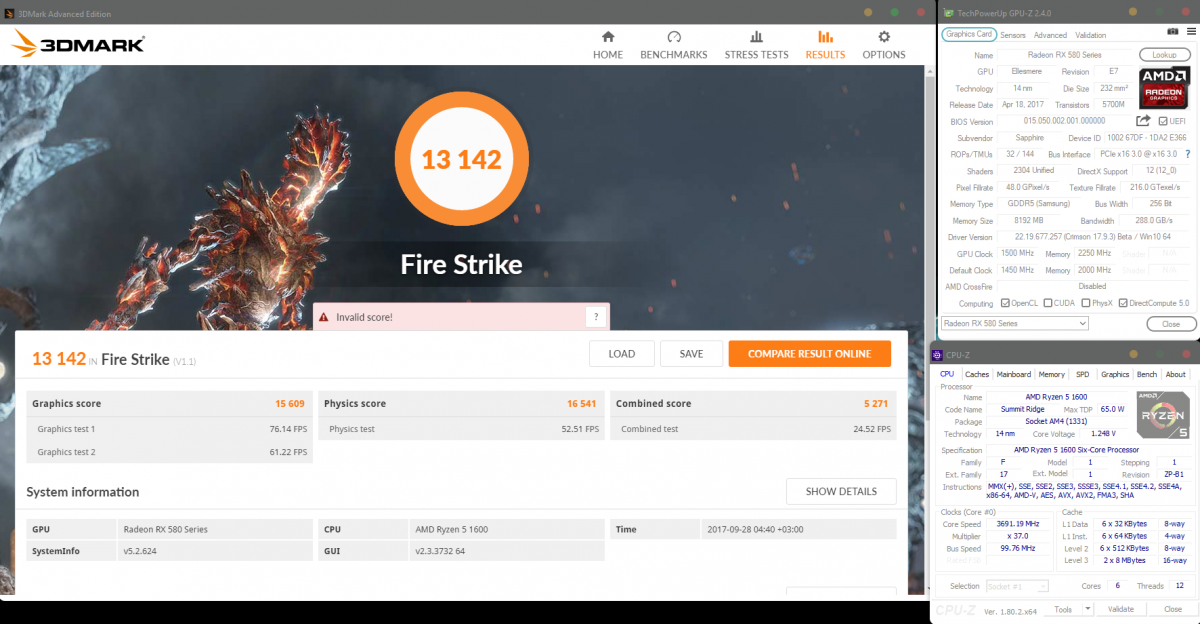This screenshot has width=1200, height=624.
Task: Select the CPU tab in CPU-Z
Action: coord(947,374)
